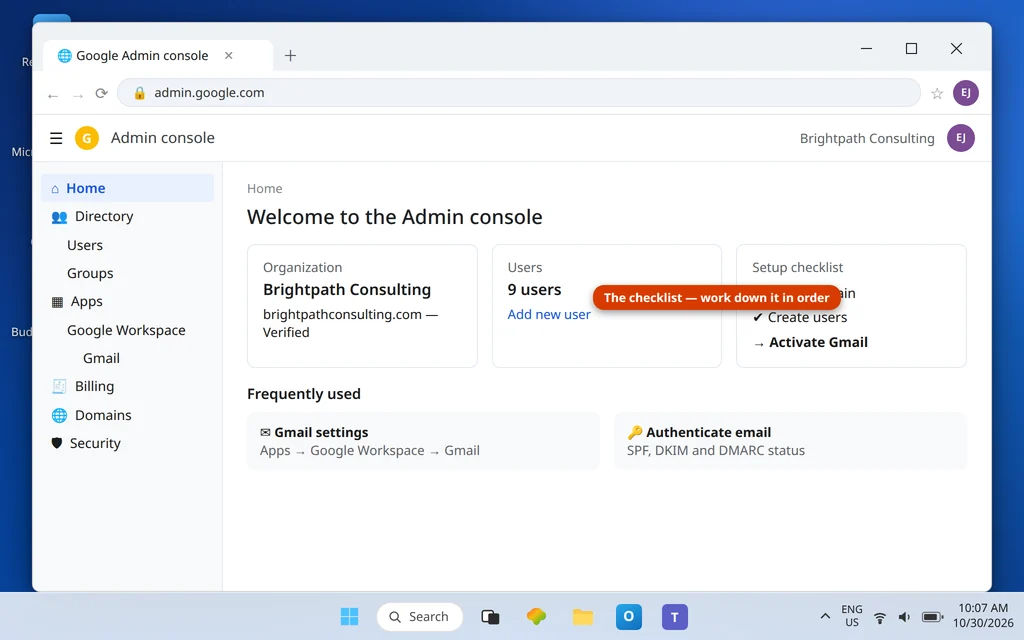The width and height of the screenshot is (1024, 640).
Task: Click the Setup checklist heading
Action: click(797, 267)
